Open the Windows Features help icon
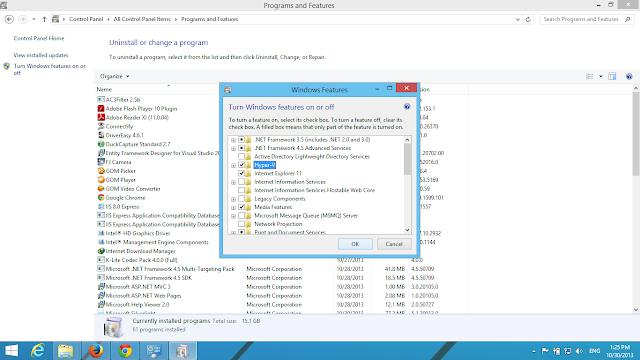The width and height of the screenshot is (640, 360). (x=407, y=107)
